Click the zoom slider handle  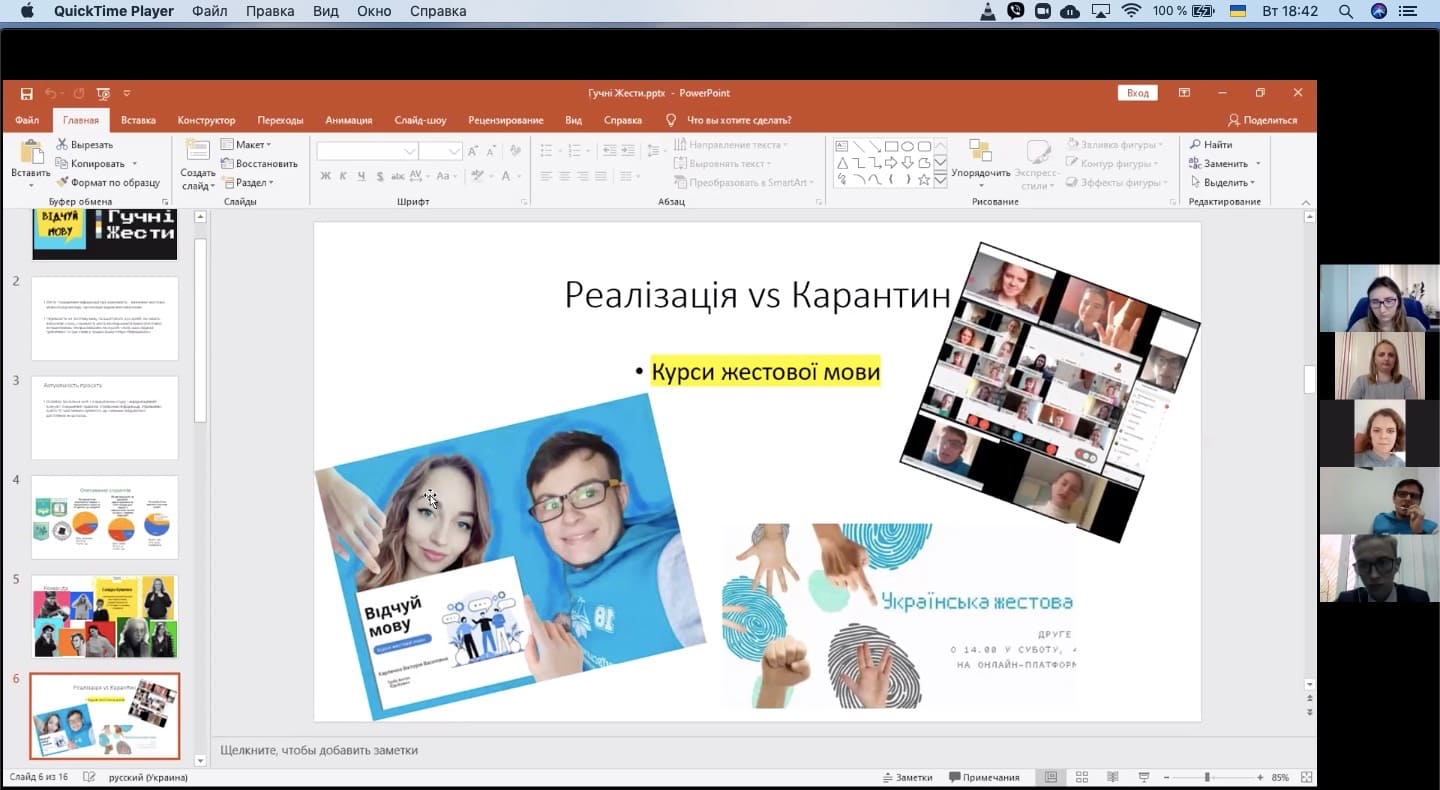pos(1207,777)
